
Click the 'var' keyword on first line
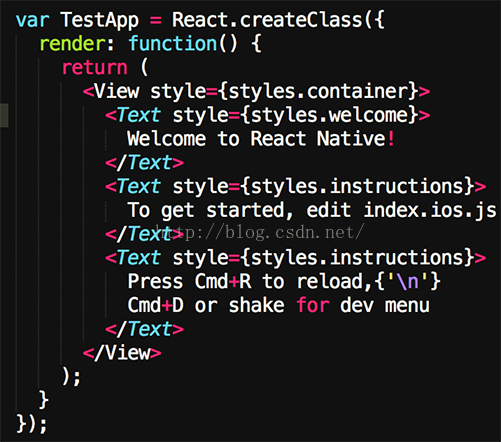click(x=32, y=20)
